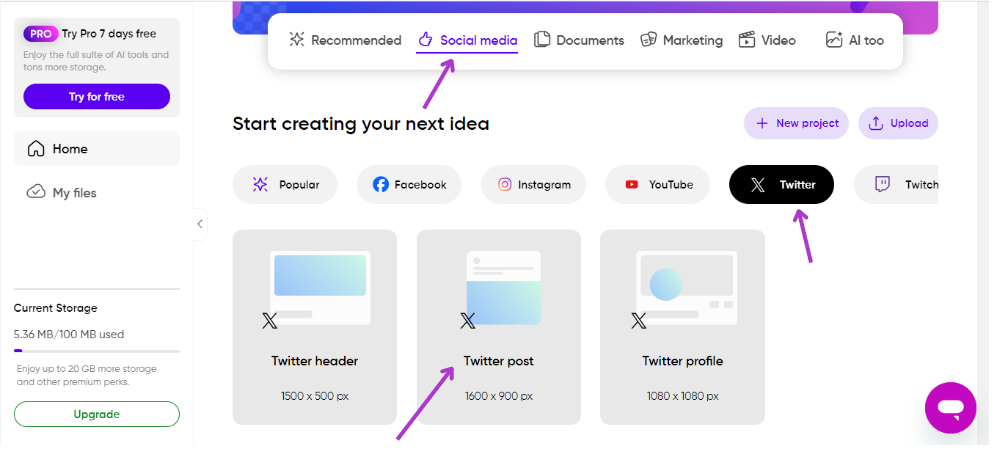This screenshot has width=1000, height=450.
Task: Click the Documents pages icon
Action: tap(541, 40)
